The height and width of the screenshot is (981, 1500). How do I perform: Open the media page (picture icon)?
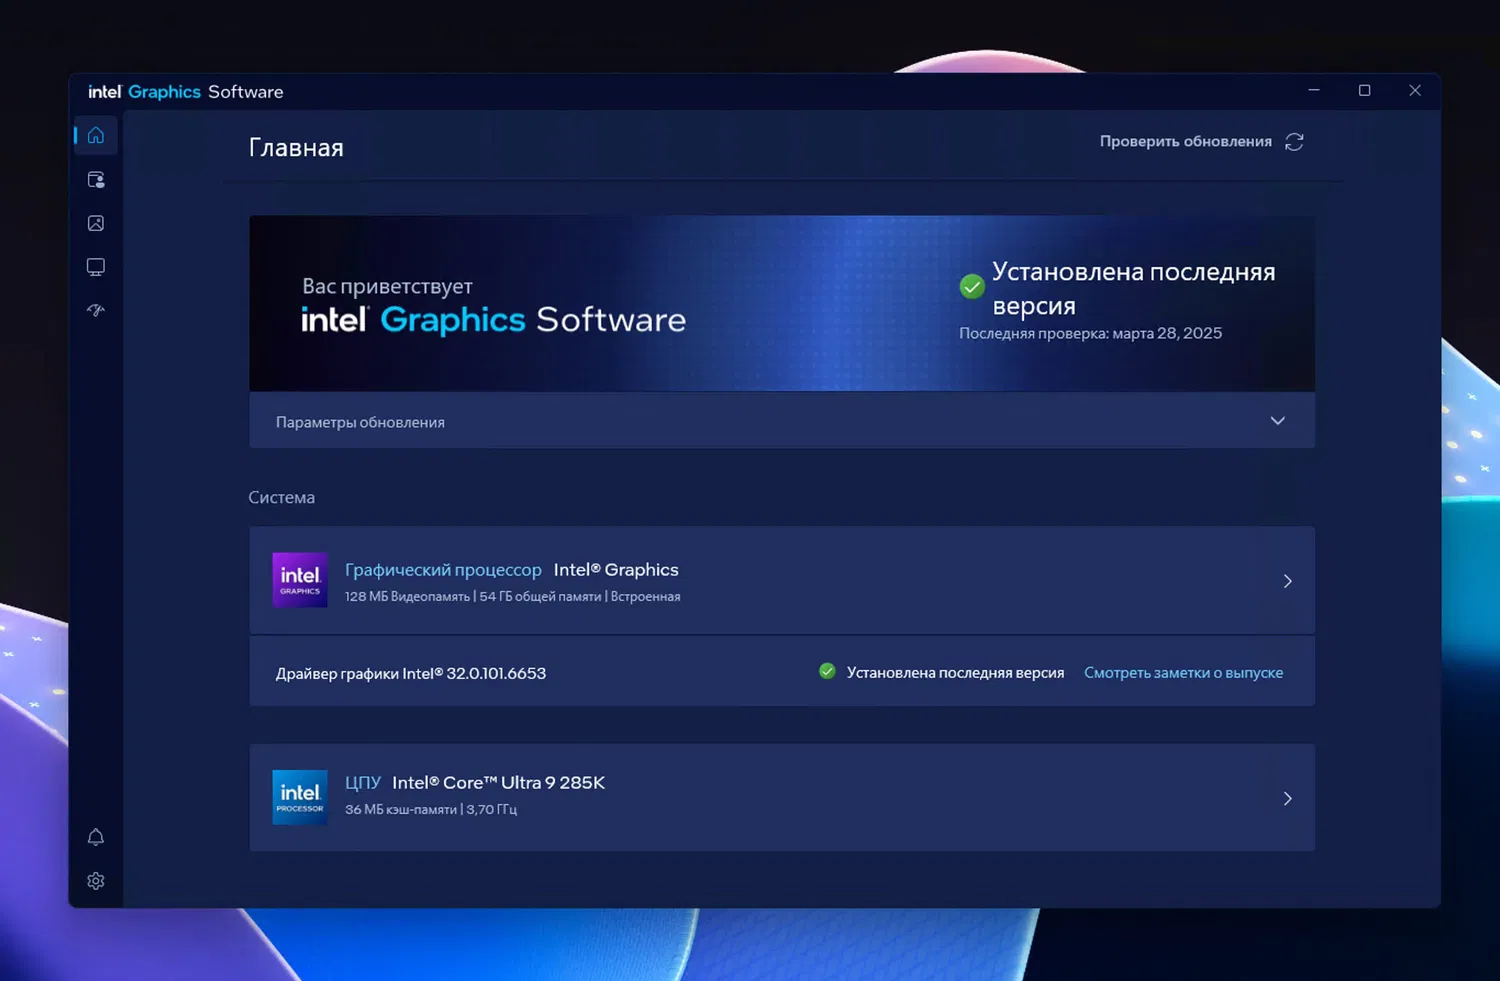(96, 223)
